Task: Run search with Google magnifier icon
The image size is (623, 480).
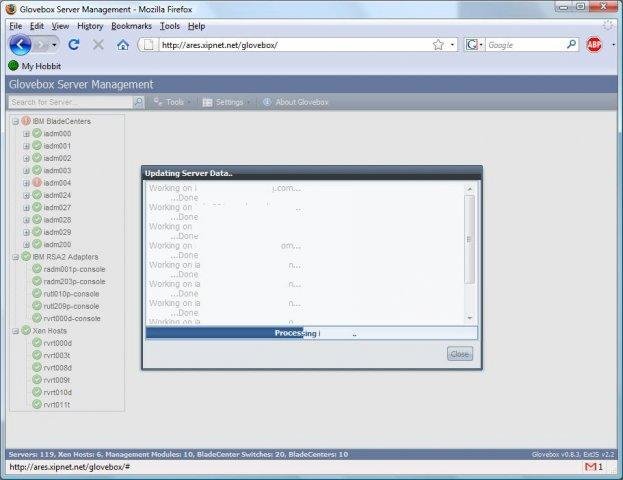Action: click(571, 45)
